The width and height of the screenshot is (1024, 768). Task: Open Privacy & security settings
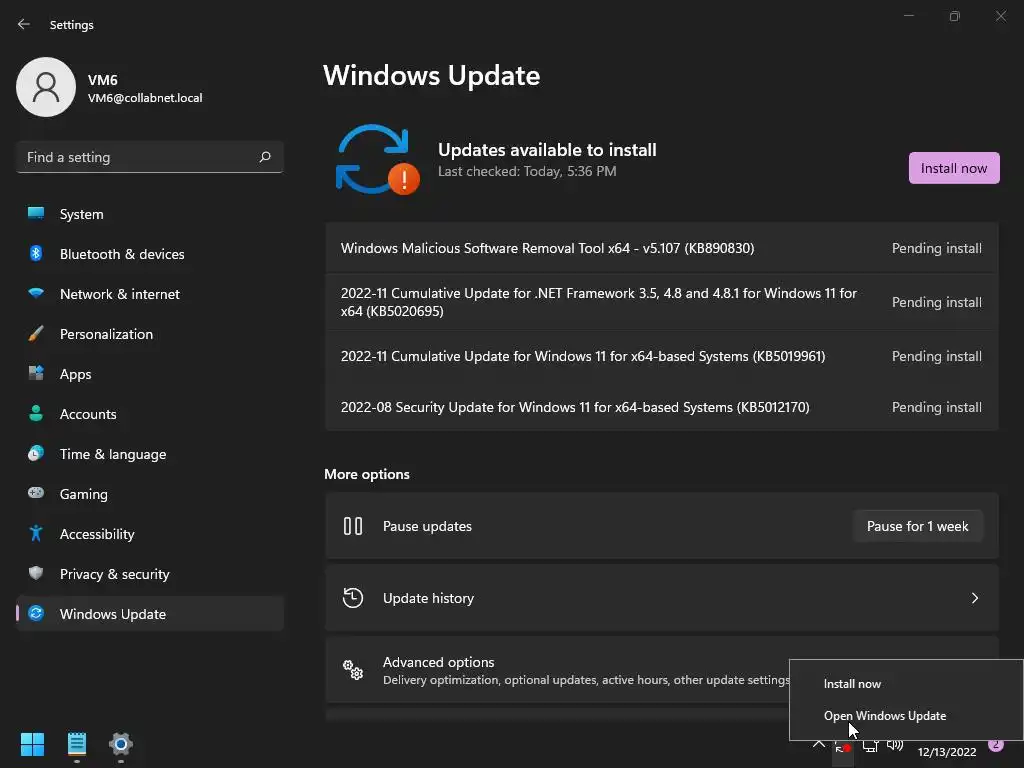pos(150,574)
